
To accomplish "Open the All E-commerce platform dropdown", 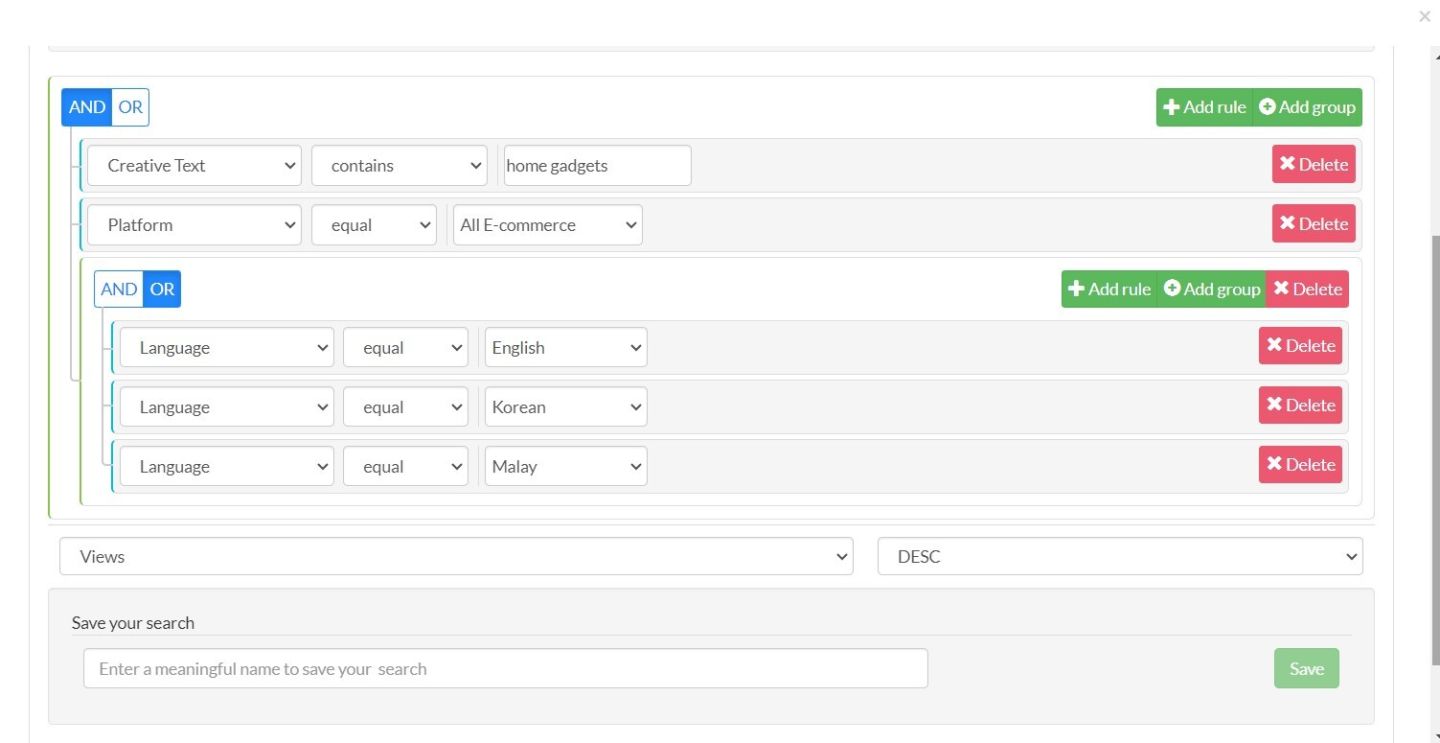I will click(547, 225).
